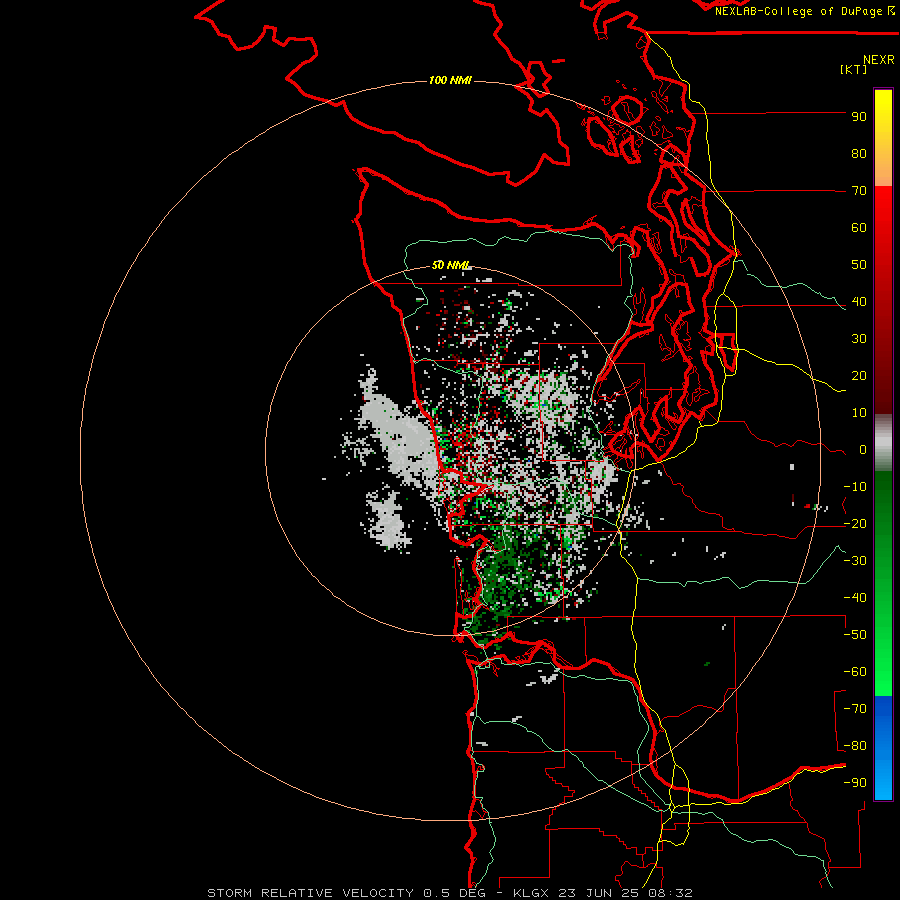The image size is (900, 900).
Task: Click the positive 20 scale value
Action: [859, 376]
